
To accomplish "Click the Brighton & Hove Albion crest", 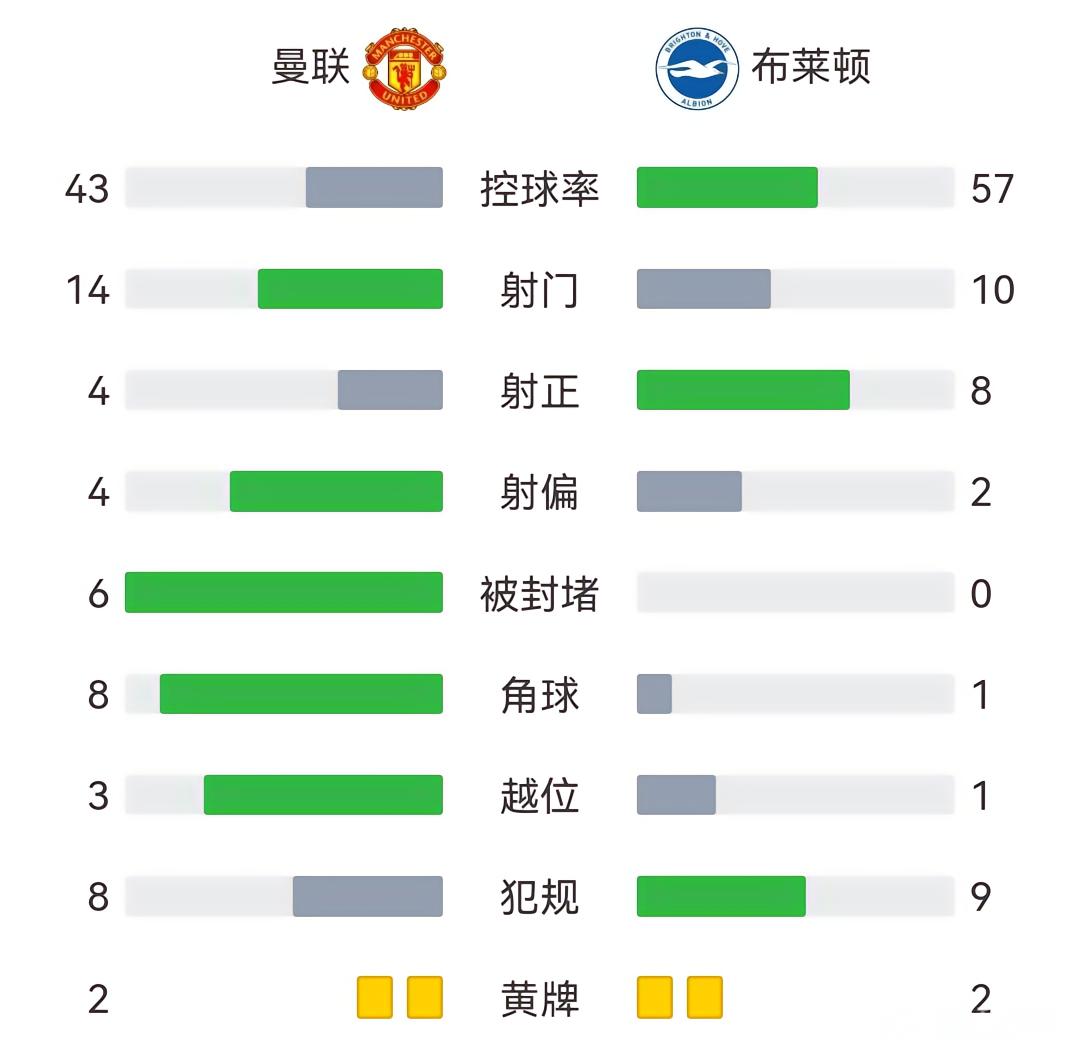I will click(x=697, y=68).
